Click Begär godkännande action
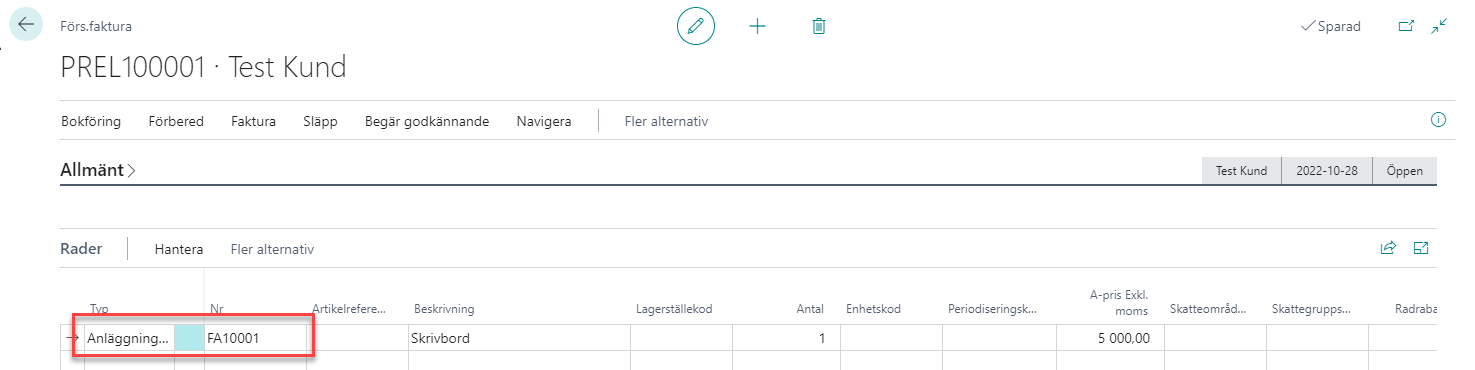The width and height of the screenshot is (1475, 370). point(427,121)
